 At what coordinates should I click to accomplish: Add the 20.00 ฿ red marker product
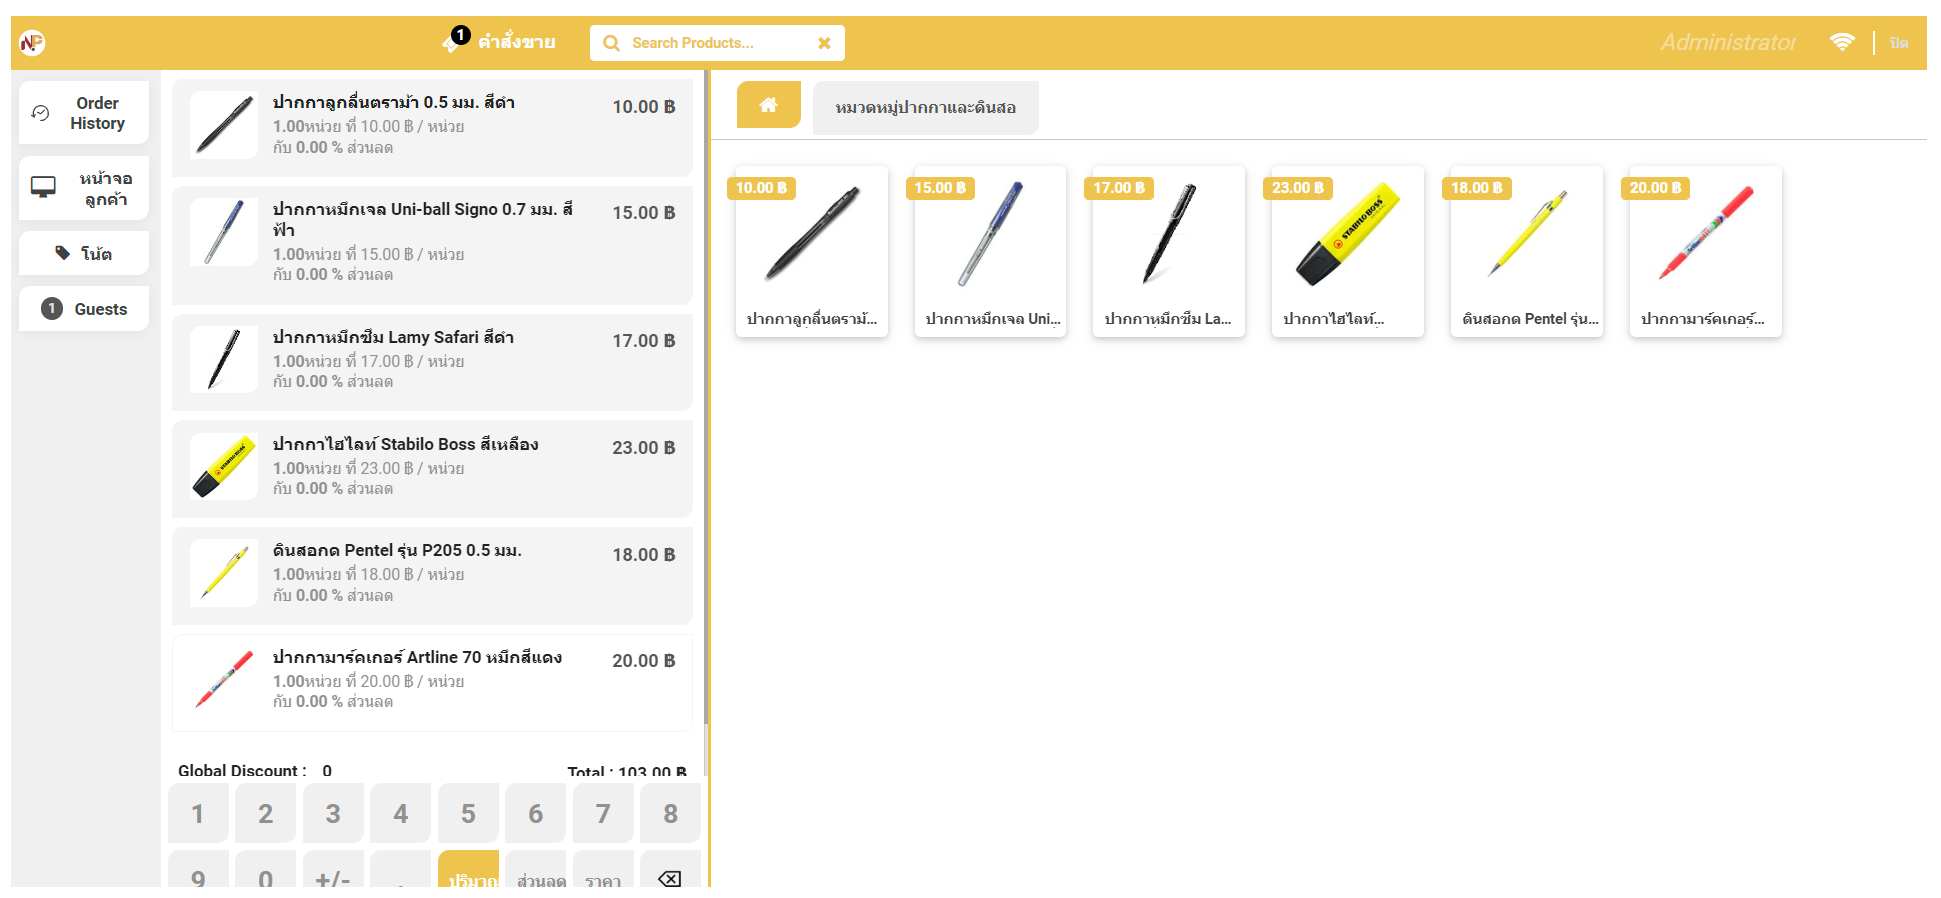[x=1706, y=251]
